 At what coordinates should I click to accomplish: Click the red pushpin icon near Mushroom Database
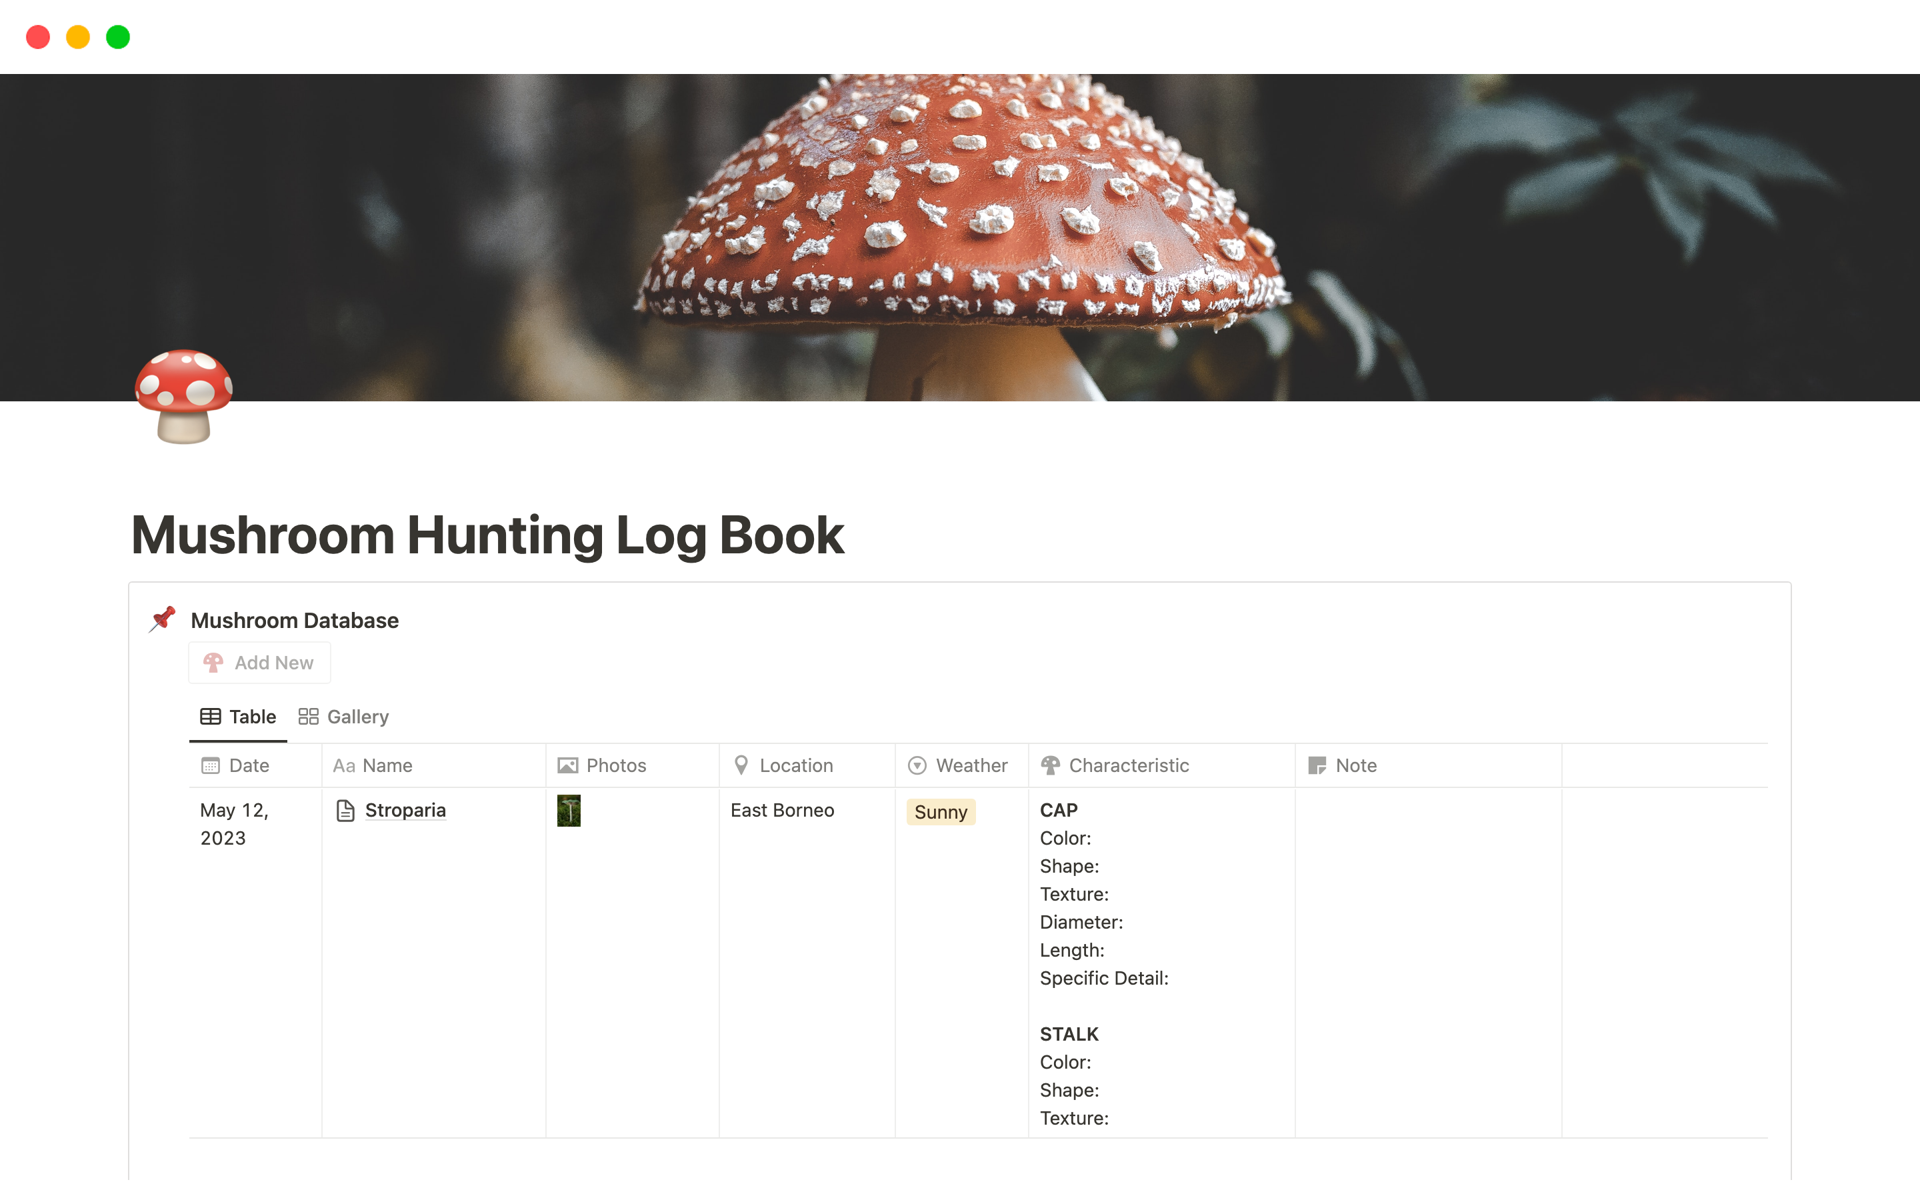[x=162, y=619]
